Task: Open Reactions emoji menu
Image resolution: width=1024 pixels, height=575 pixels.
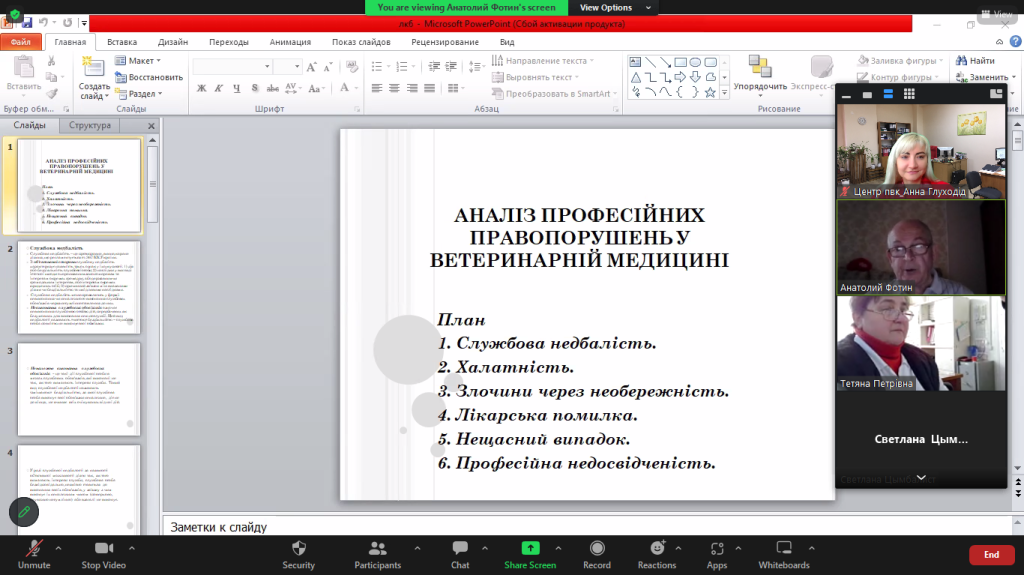Action: coord(656,549)
